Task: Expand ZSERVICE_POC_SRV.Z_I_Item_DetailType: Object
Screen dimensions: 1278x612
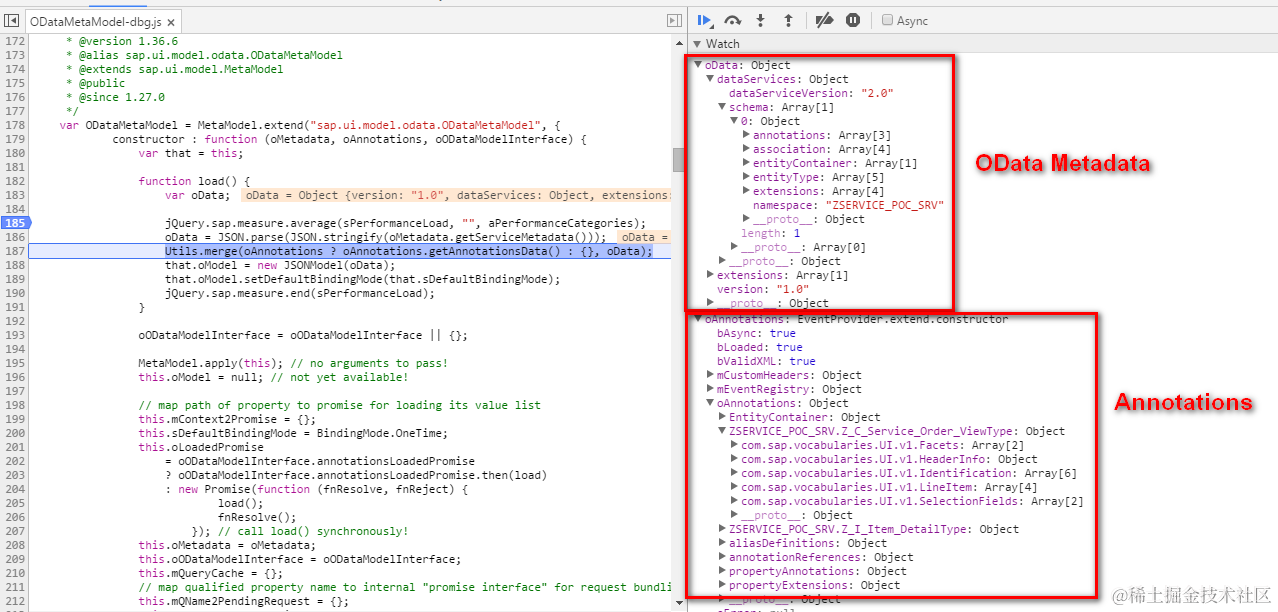Action: pos(722,529)
